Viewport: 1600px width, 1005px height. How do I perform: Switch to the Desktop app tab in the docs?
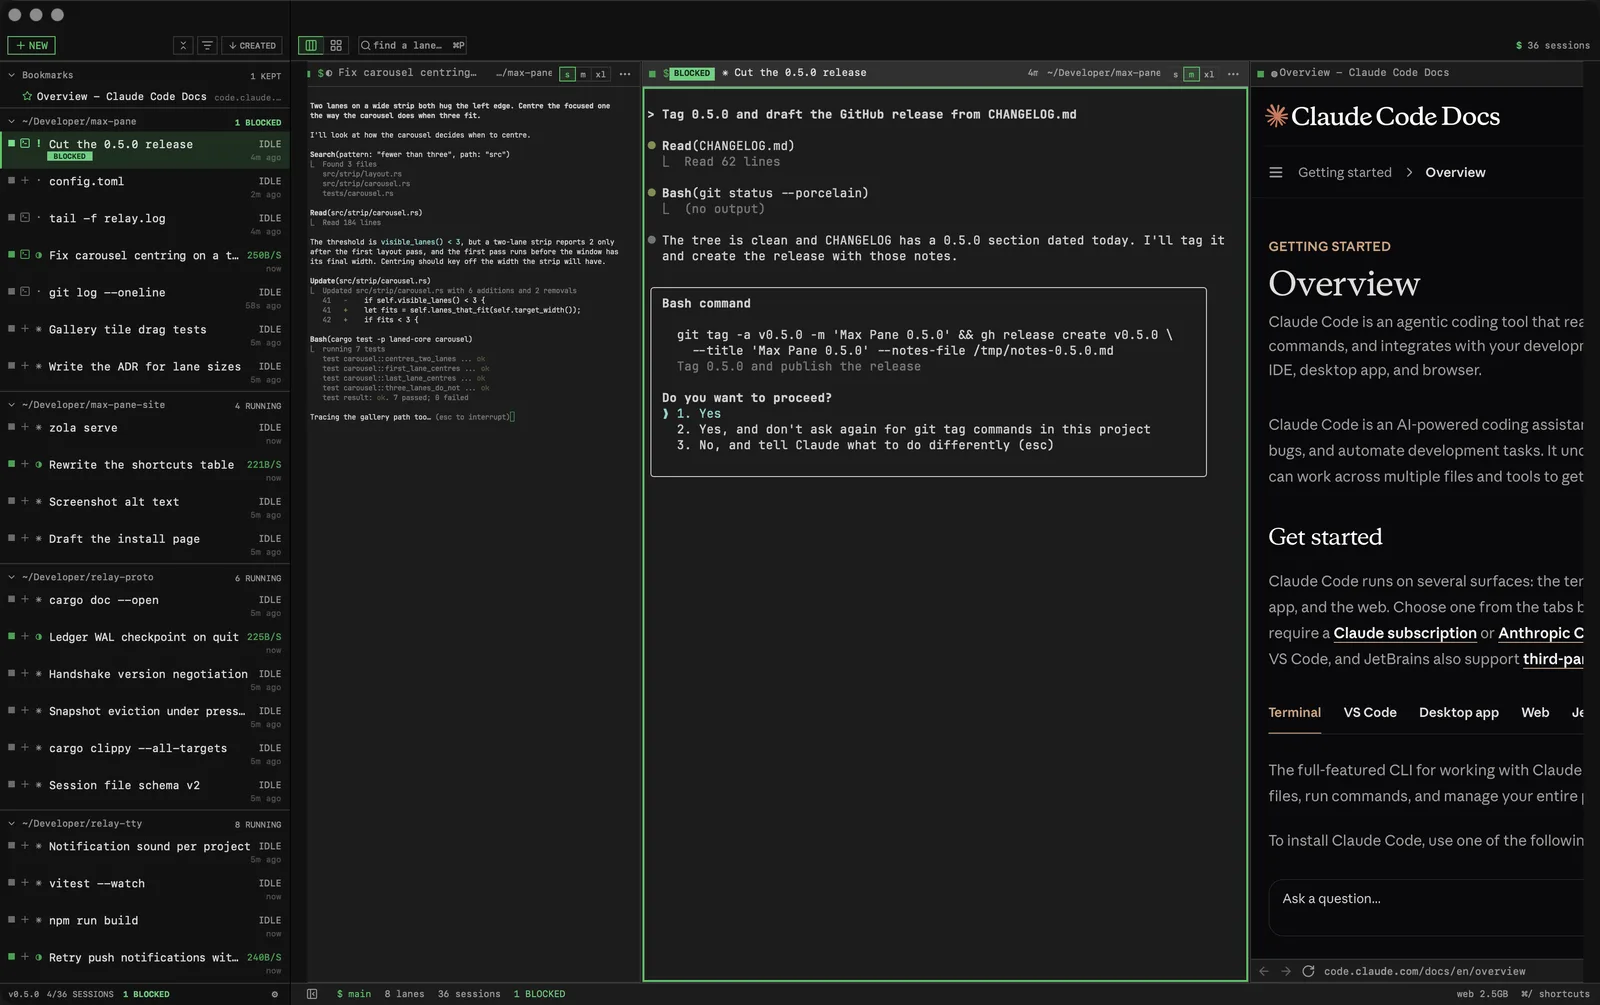pyautogui.click(x=1458, y=713)
